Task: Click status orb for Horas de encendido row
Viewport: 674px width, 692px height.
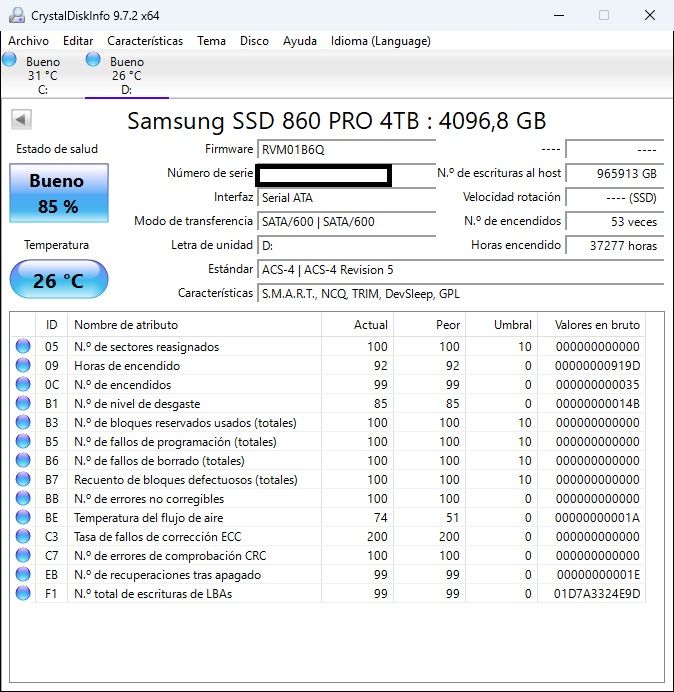Action: [x=23, y=365]
